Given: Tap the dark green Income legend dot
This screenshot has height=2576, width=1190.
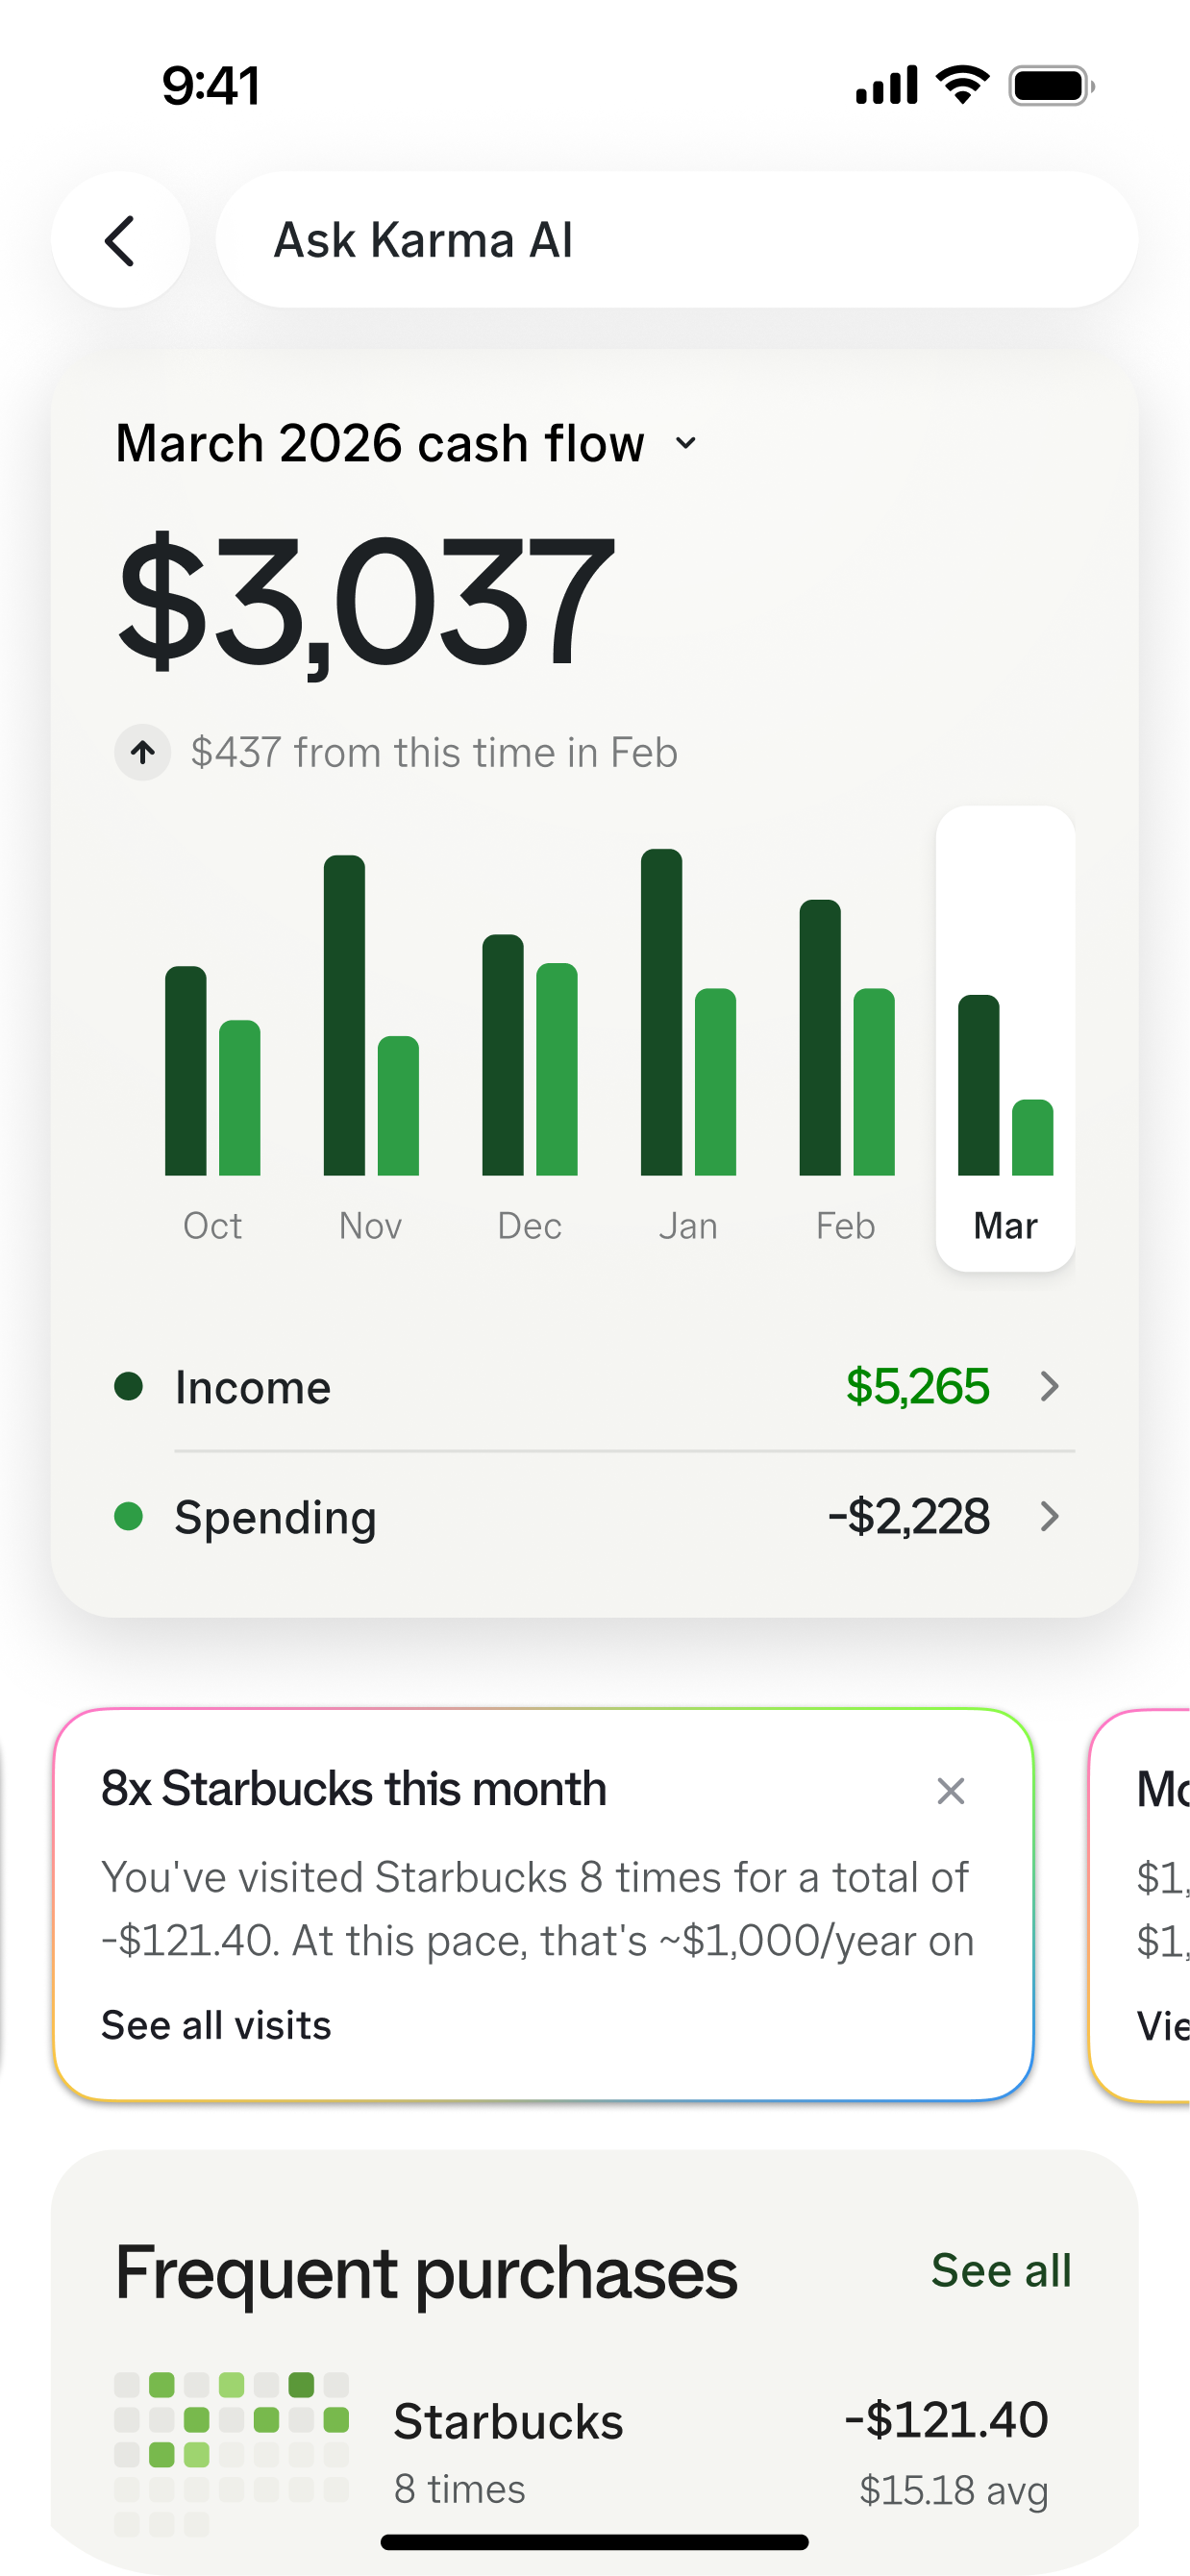Looking at the screenshot, I should [x=128, y=1386].
